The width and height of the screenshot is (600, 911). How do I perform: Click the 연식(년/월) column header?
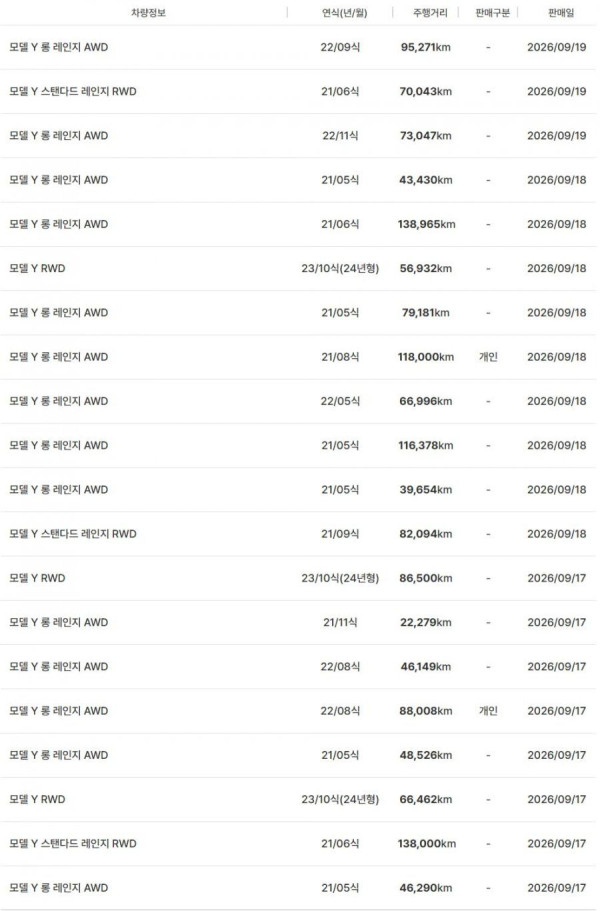tap(344, 13)
